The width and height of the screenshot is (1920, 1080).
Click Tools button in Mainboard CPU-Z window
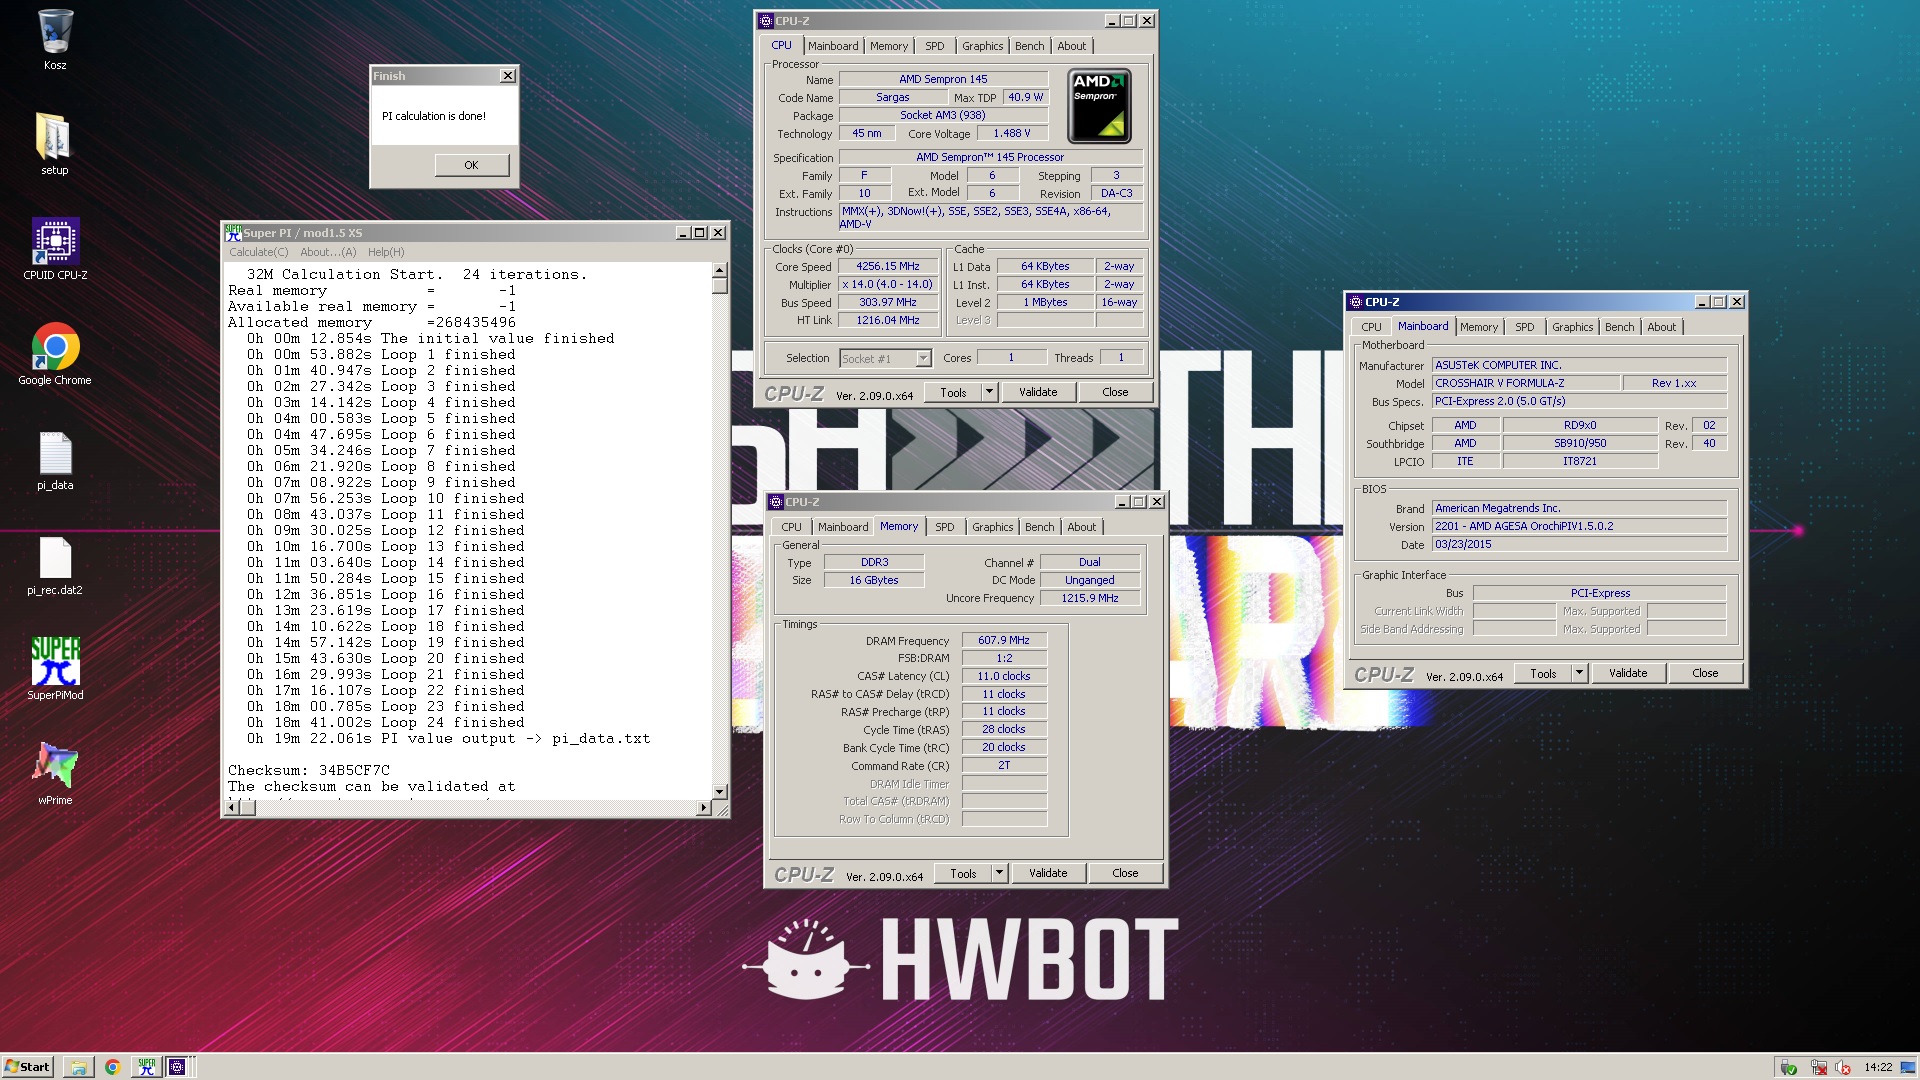[1543, 673]
